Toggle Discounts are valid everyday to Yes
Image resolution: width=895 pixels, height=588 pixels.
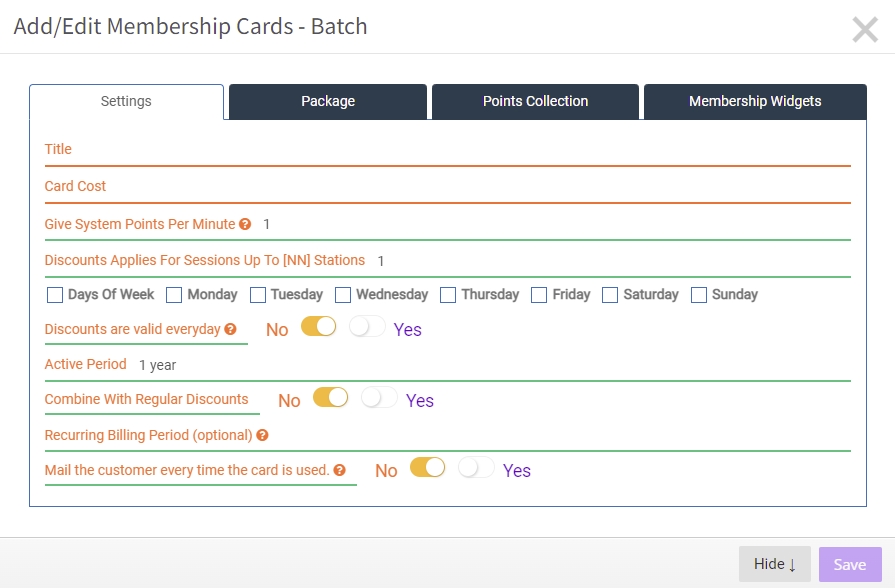coord(367,327)
